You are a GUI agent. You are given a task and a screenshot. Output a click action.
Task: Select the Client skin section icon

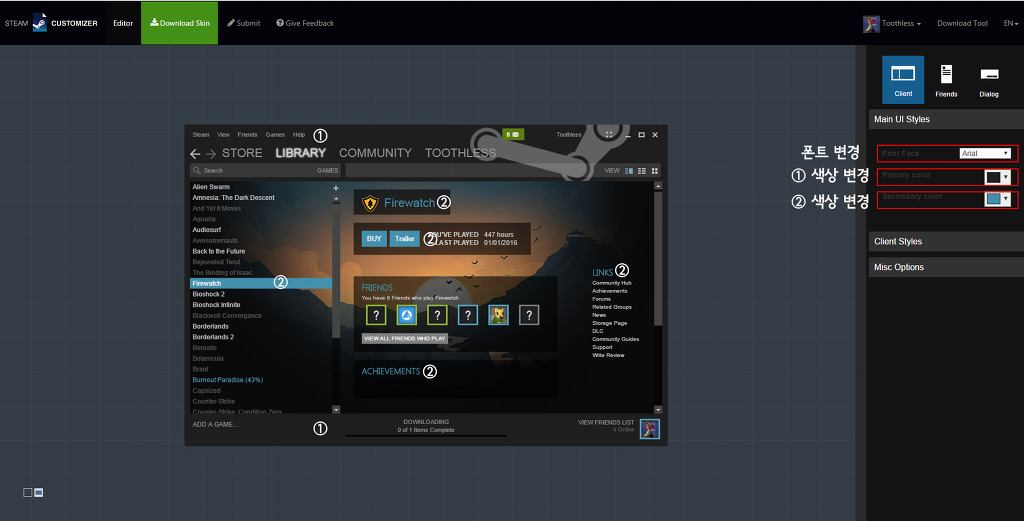tap(903, 80)
